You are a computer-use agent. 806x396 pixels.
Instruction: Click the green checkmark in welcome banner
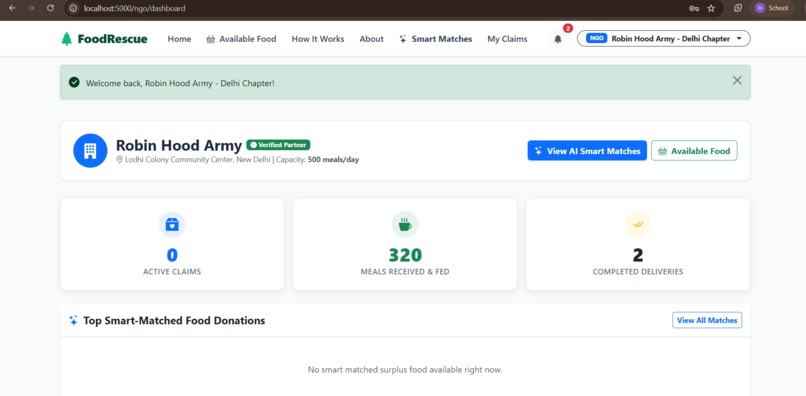click(75, 82)
